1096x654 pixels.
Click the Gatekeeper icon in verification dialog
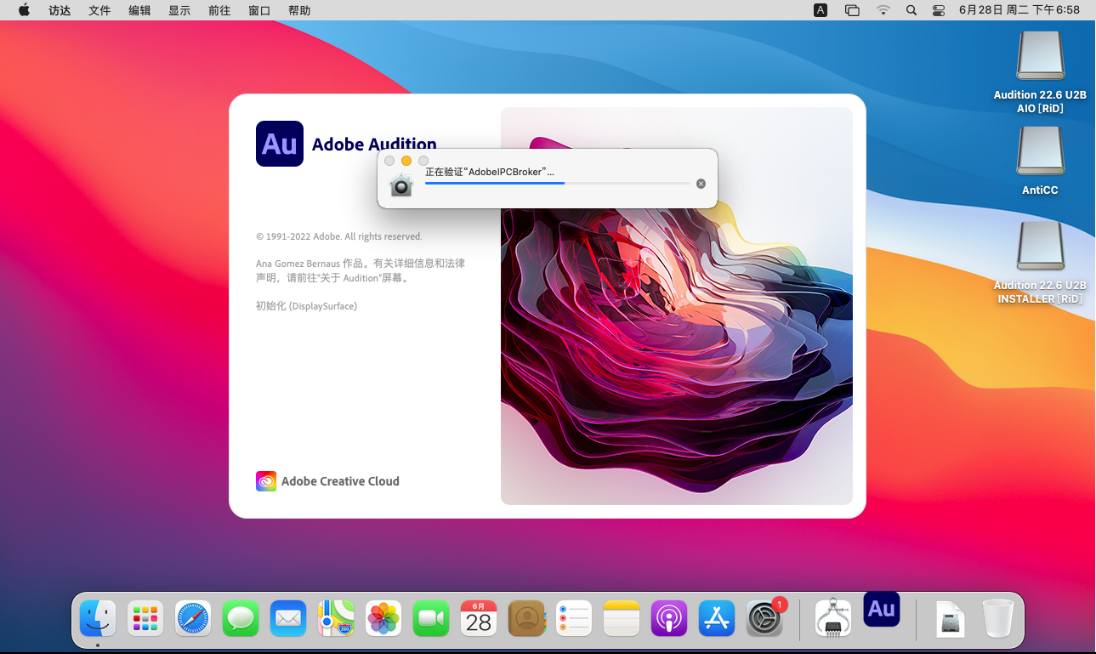[x=401, y=185]
